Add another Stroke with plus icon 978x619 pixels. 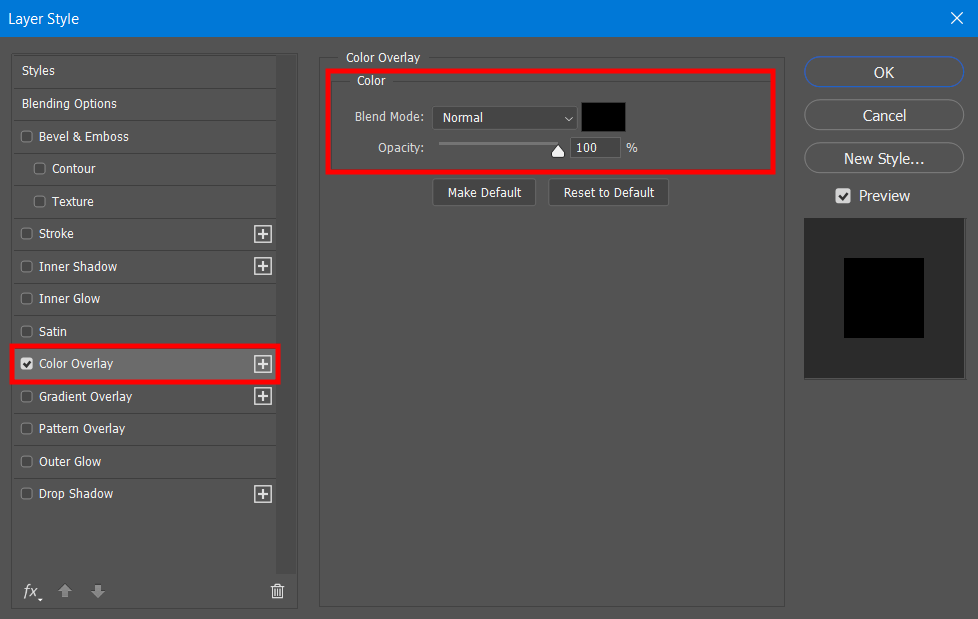[x=263, y=234]
